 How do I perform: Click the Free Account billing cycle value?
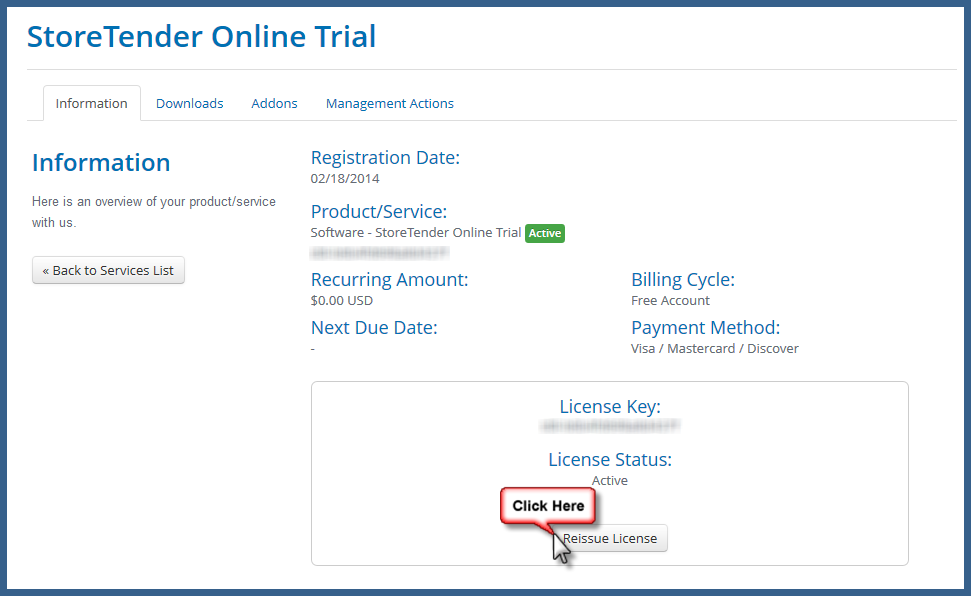[x=670, y=300]
